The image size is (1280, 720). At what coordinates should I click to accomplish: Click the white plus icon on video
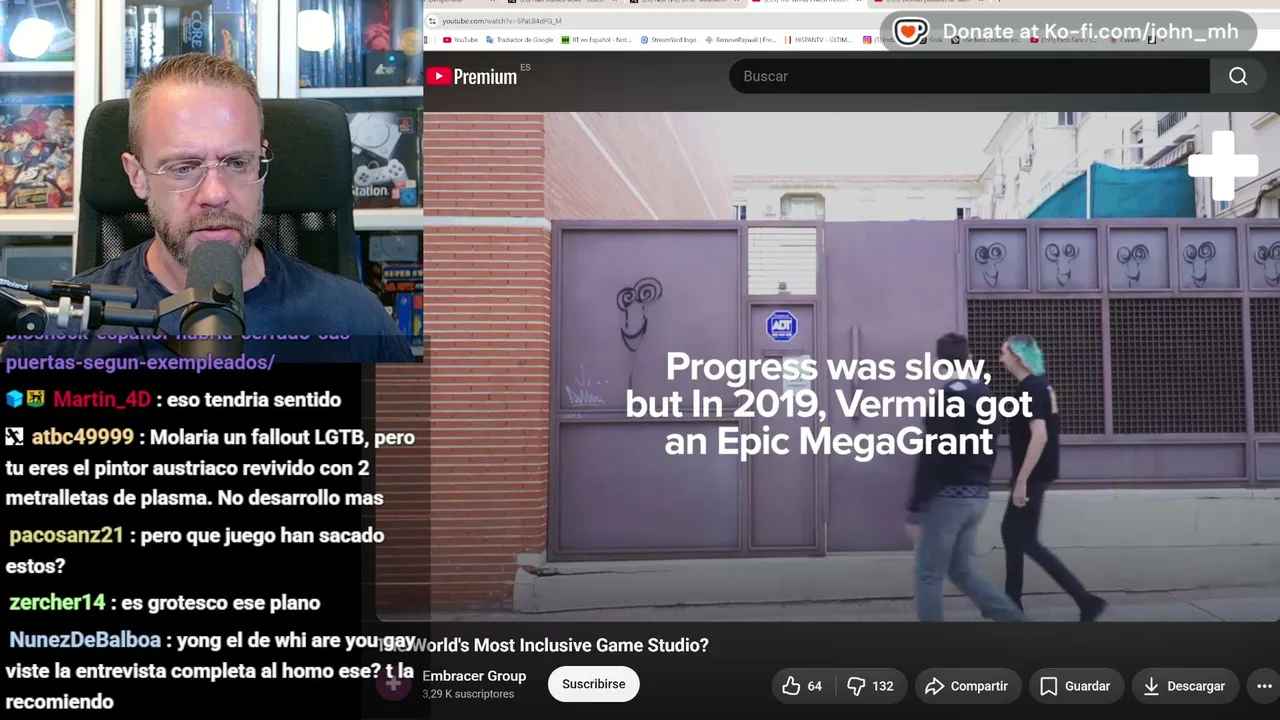pos(1223,166)
